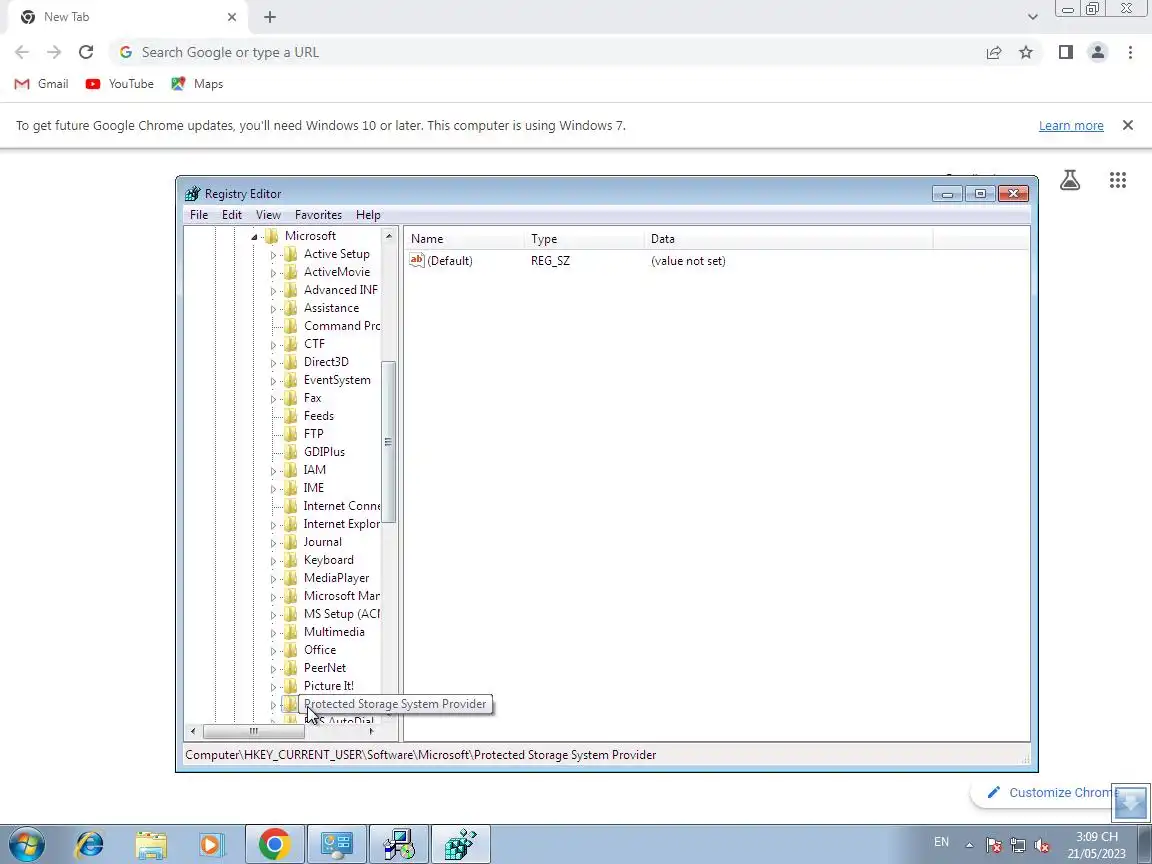
Task: Select the Picture It! key
Action: point(328,685)
